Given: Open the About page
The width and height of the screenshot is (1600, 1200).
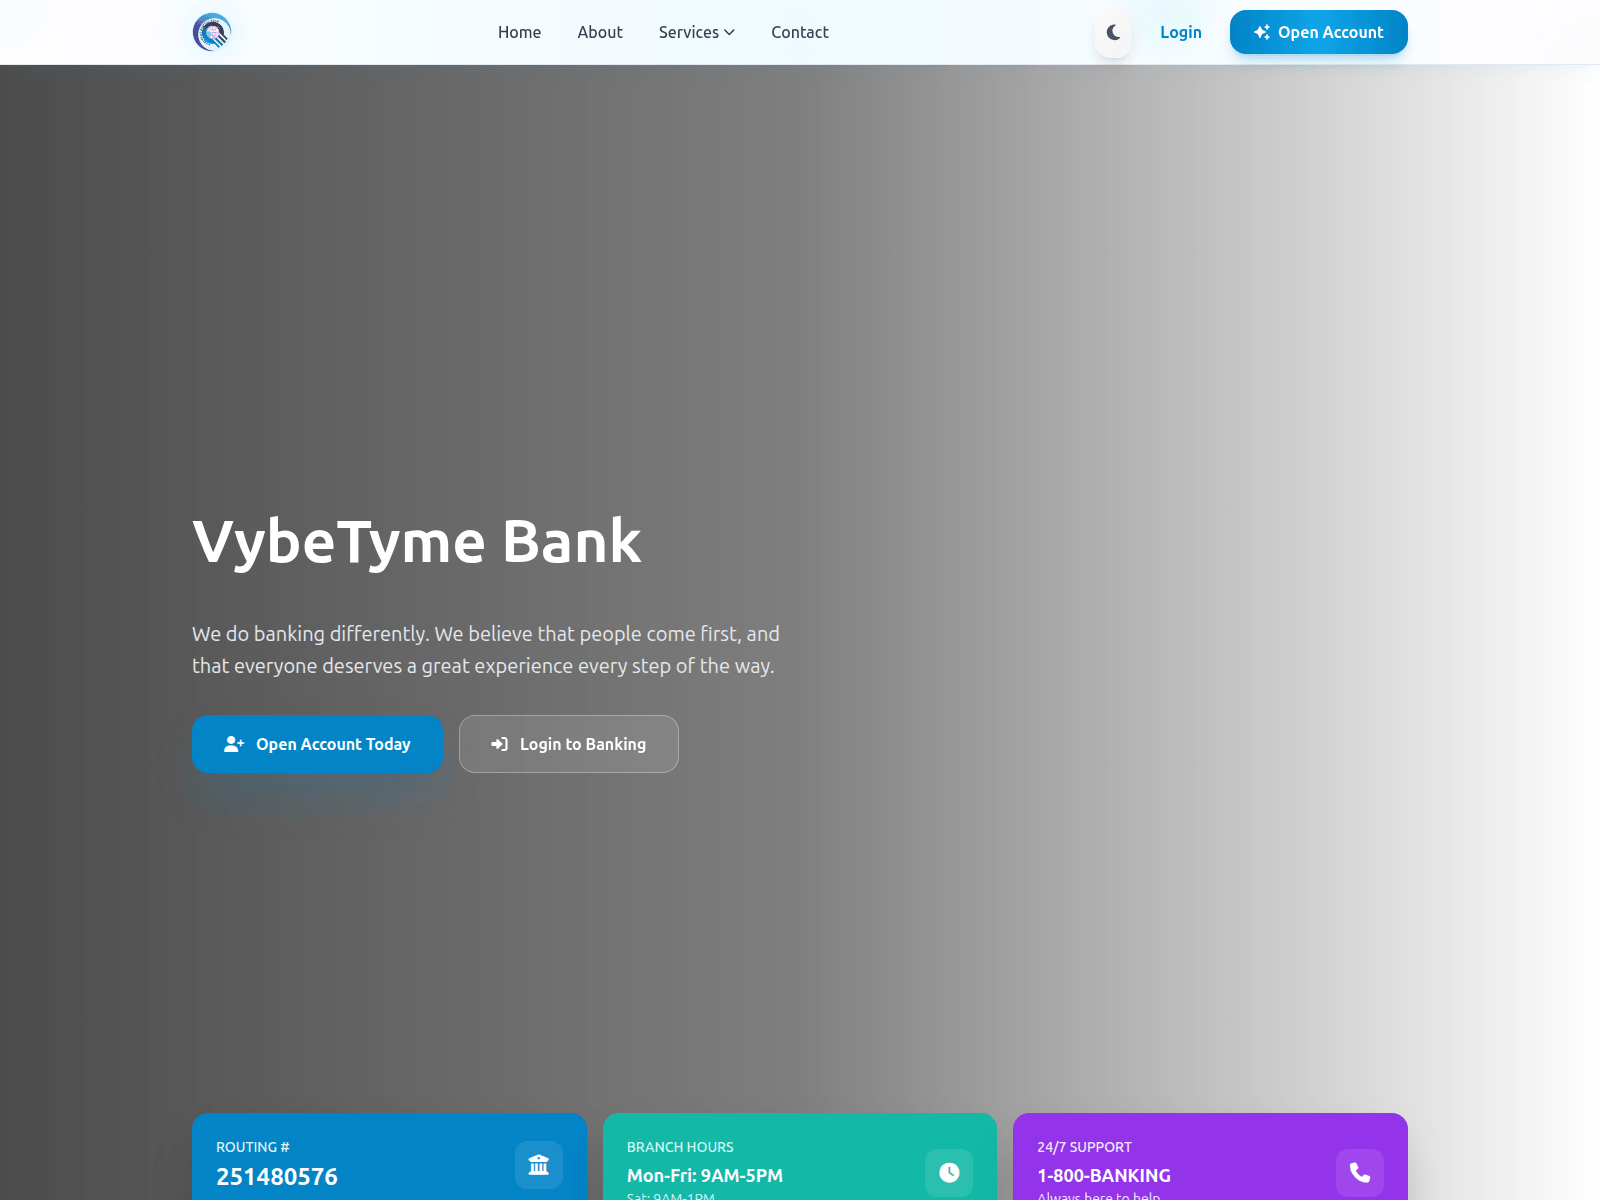Looking at the screenshot, I should 600,32.
